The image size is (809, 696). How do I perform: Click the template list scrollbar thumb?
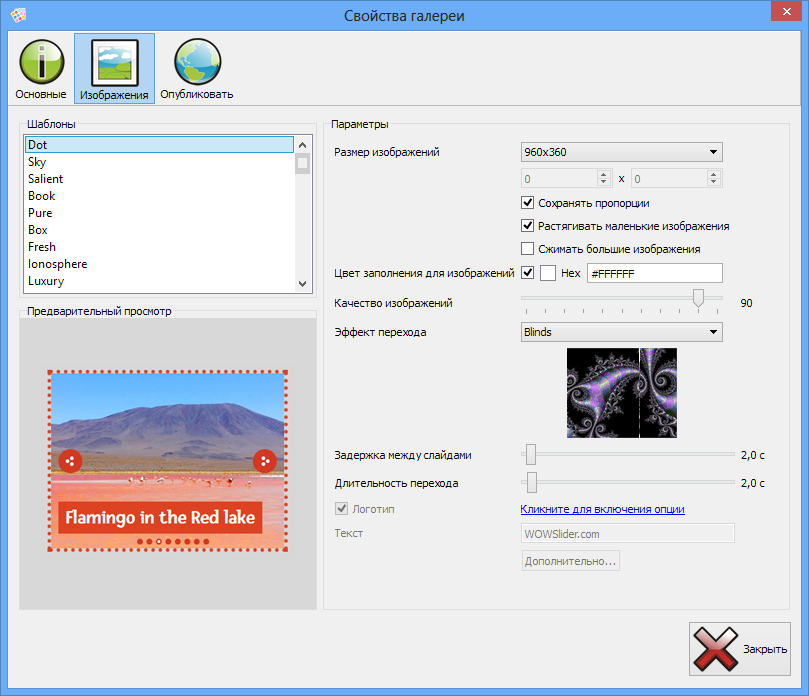(x=303, y=164)
